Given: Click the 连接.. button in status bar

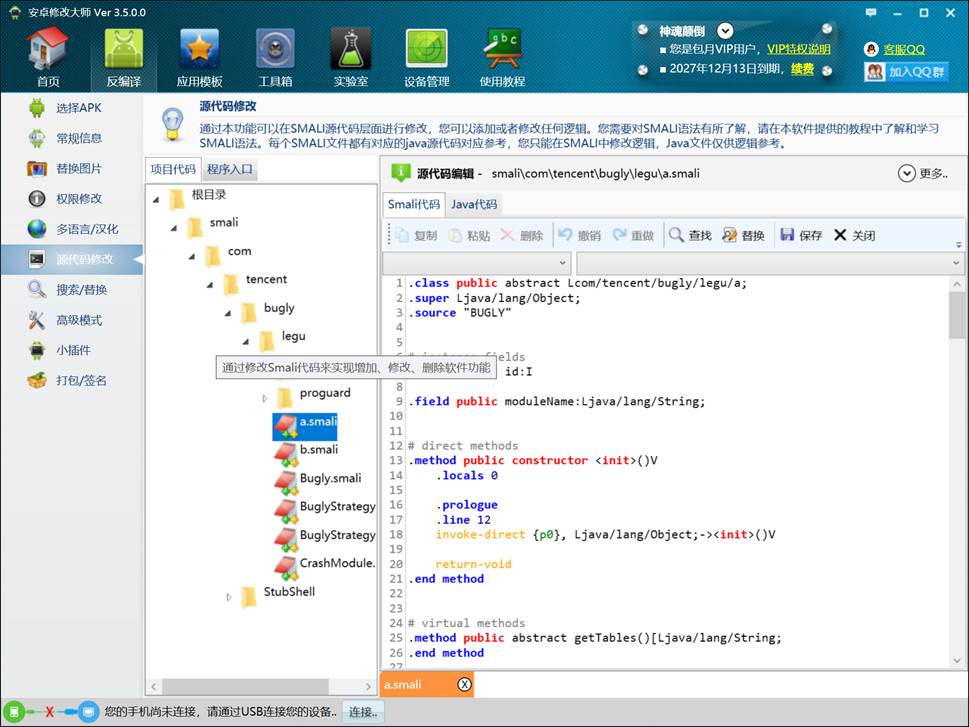Looking at the screenshot, I should point(363,712).
